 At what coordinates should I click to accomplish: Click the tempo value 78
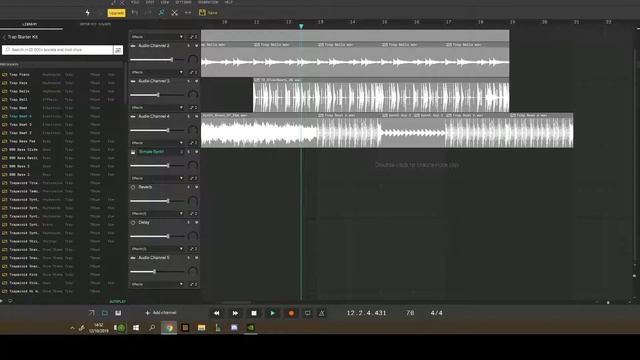[410, 313]
